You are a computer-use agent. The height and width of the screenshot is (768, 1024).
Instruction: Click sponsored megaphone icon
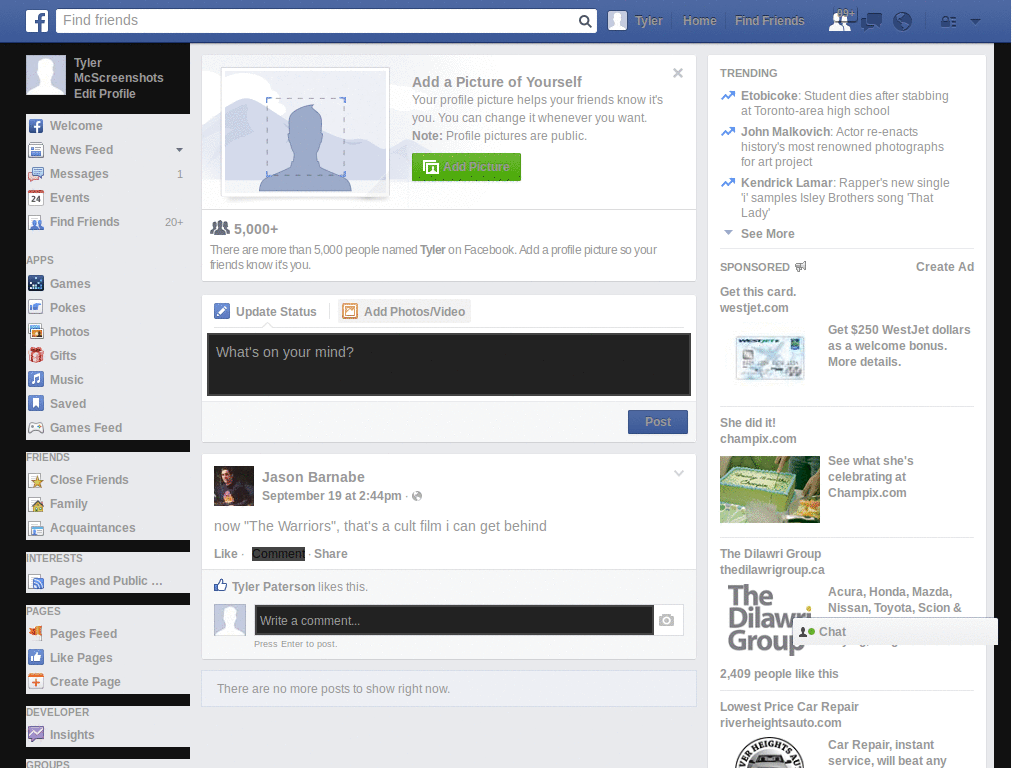click(x=801, y=266)
